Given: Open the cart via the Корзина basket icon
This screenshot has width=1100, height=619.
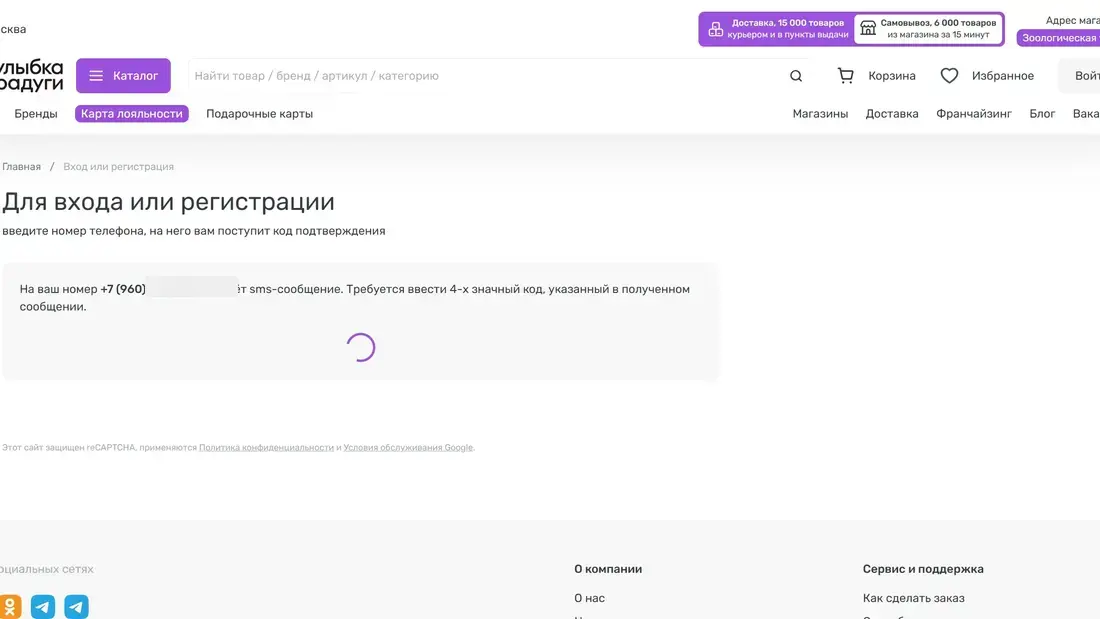Looking at the screenshot, I should click(845, 74).
